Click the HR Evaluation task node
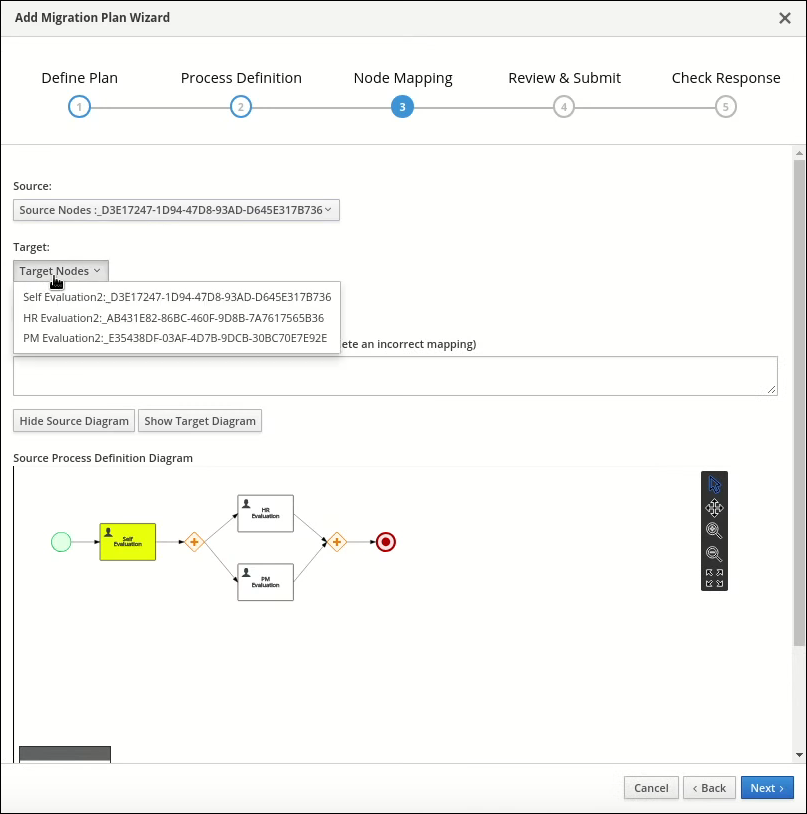This screenshot has width=807, height=814. pyautogui.click(x=265, y=513)
